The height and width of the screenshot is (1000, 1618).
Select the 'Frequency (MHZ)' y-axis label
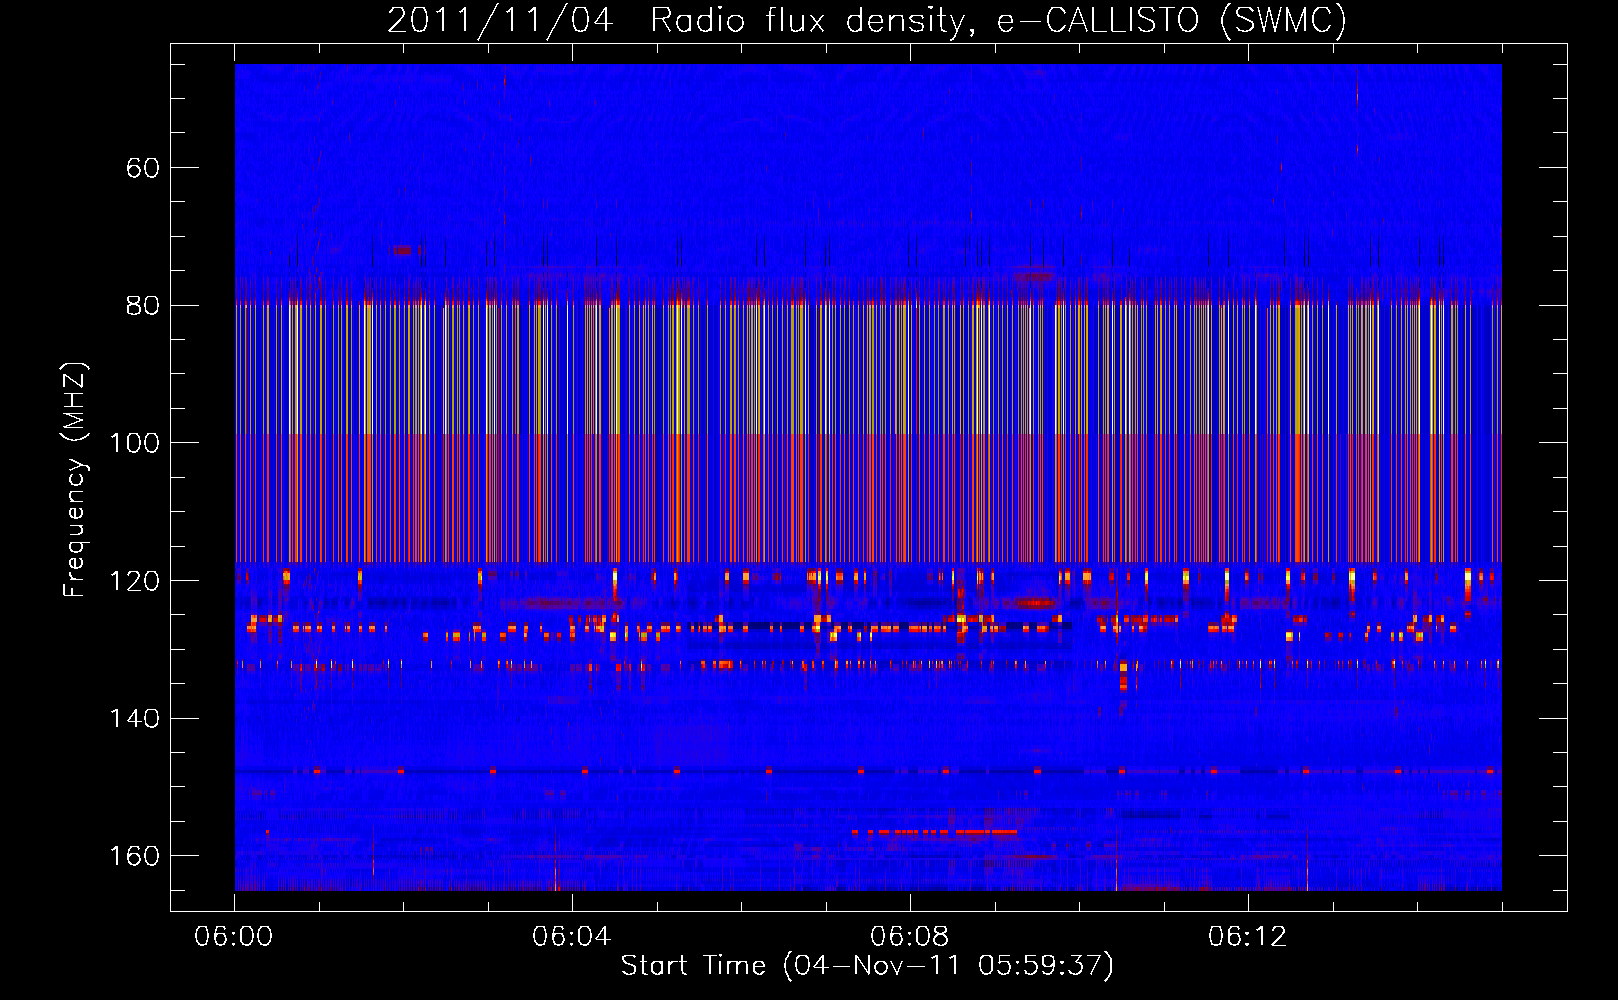click(x=75, y=480)
